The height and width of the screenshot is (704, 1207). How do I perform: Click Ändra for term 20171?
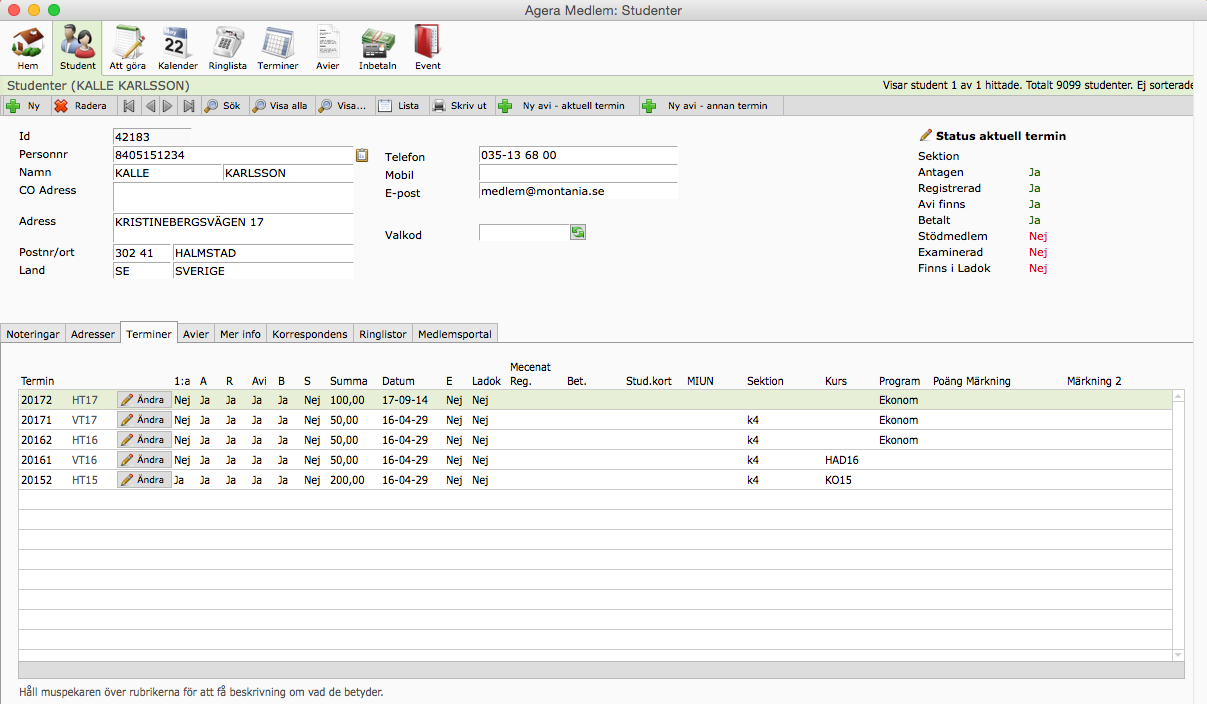pos(143,420)
